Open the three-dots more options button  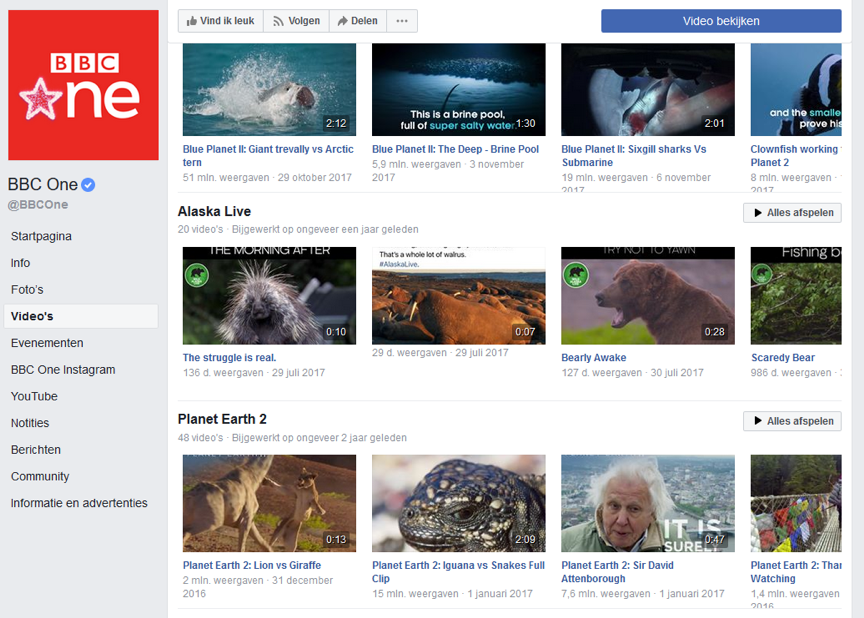point(402,21)
